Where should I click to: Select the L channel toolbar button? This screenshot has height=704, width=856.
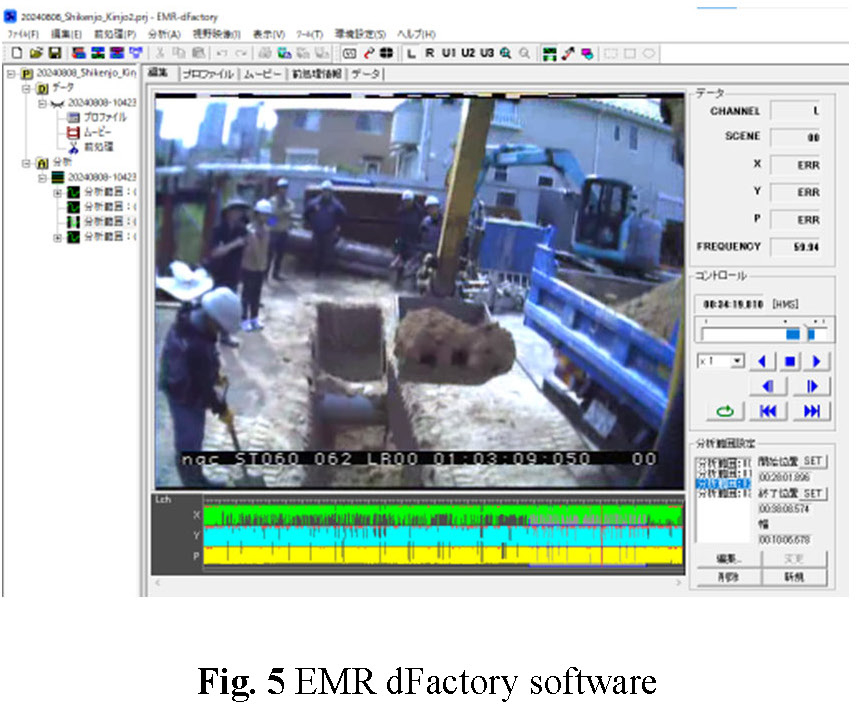[412, 53]
